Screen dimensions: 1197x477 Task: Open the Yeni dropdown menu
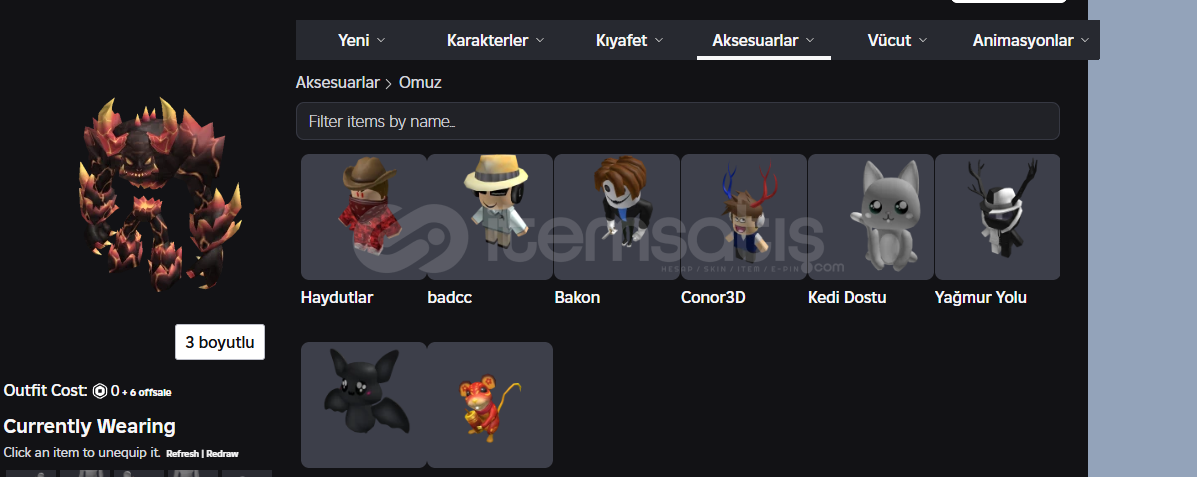point(361,40)
